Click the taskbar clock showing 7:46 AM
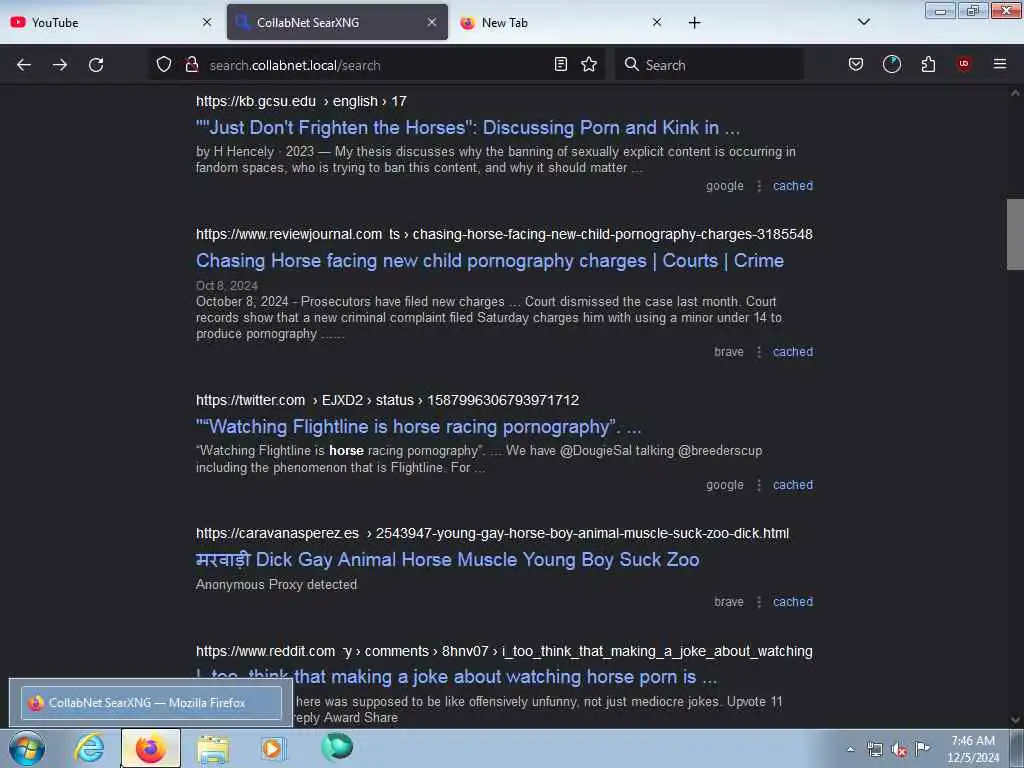Image resolution: width=1024 pixels, height=768 pixels. (x=973, y=749)
